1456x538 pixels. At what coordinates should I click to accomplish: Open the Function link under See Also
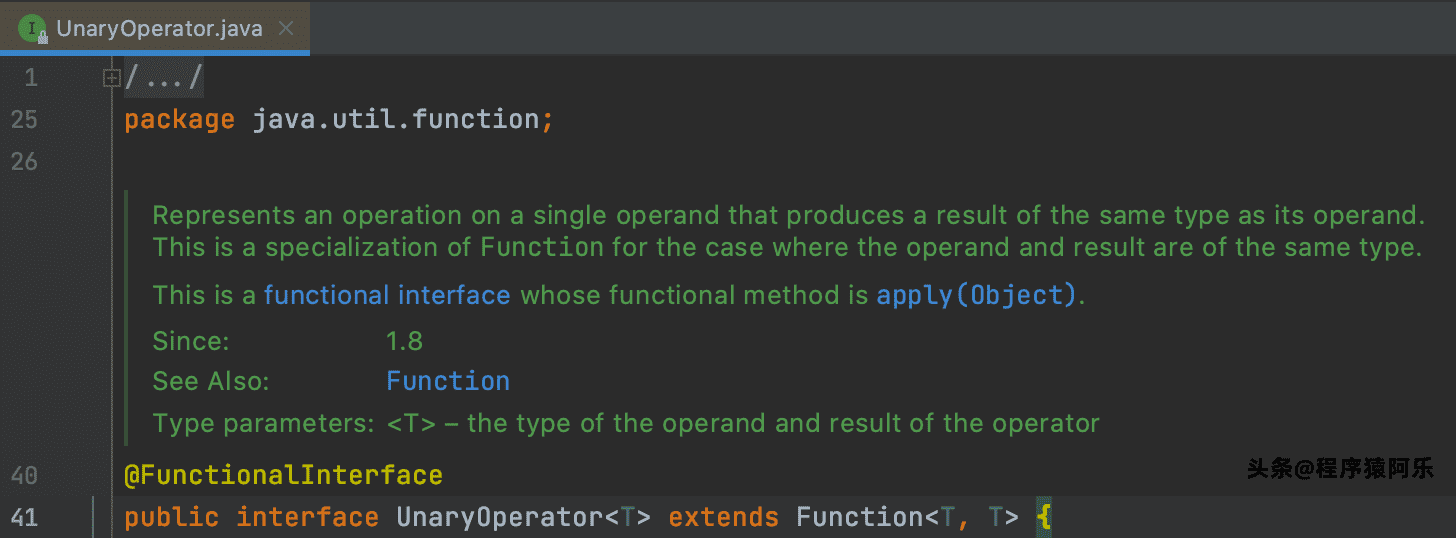coord(448,381)
